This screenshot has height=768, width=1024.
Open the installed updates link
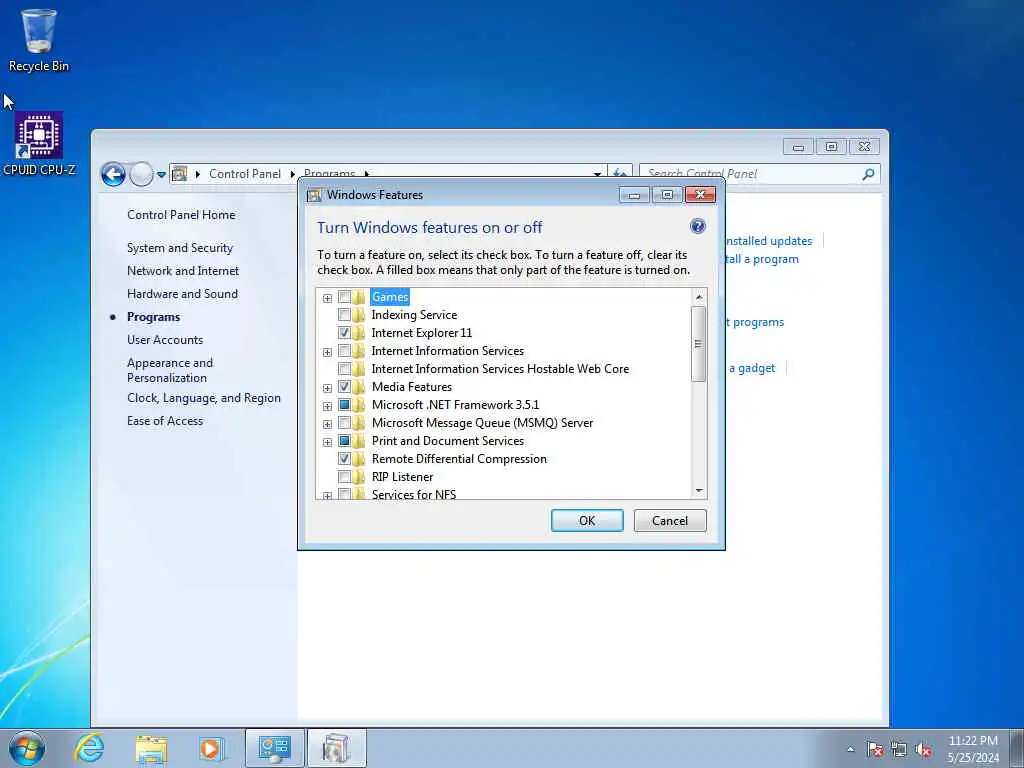(x=769, y=241)
